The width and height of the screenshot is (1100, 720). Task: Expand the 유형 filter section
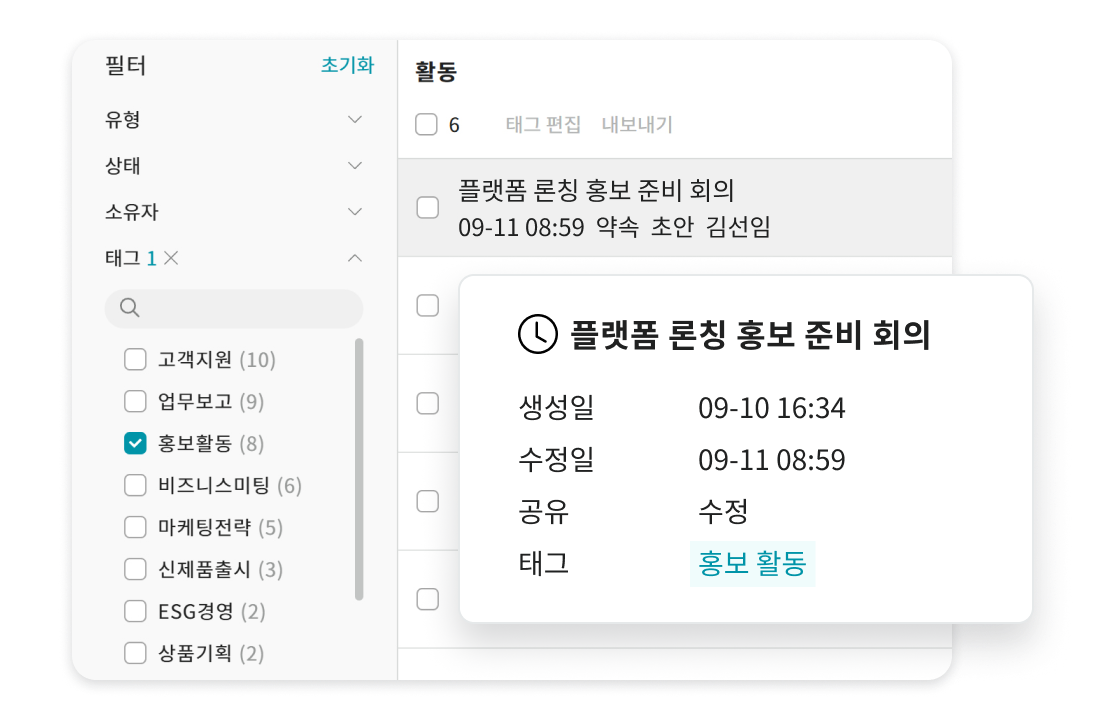354,118
